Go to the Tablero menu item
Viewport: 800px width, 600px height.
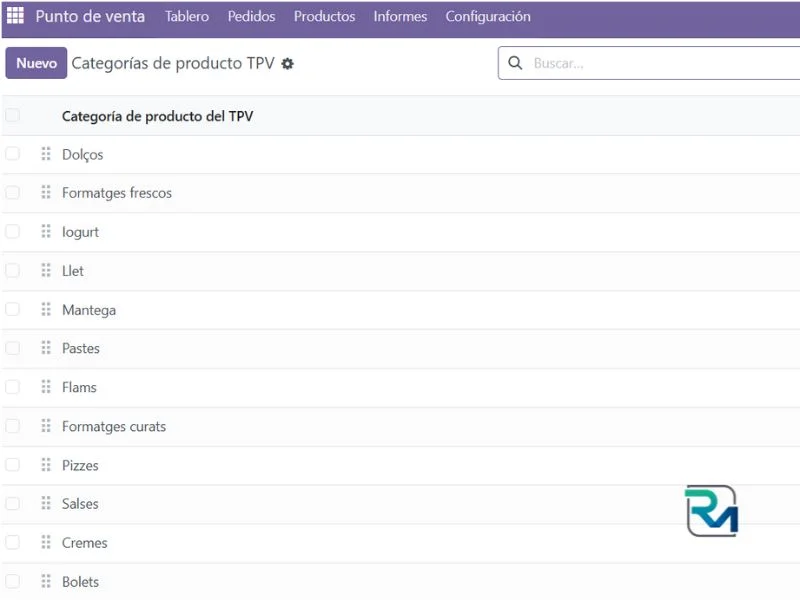click(187, 17)
